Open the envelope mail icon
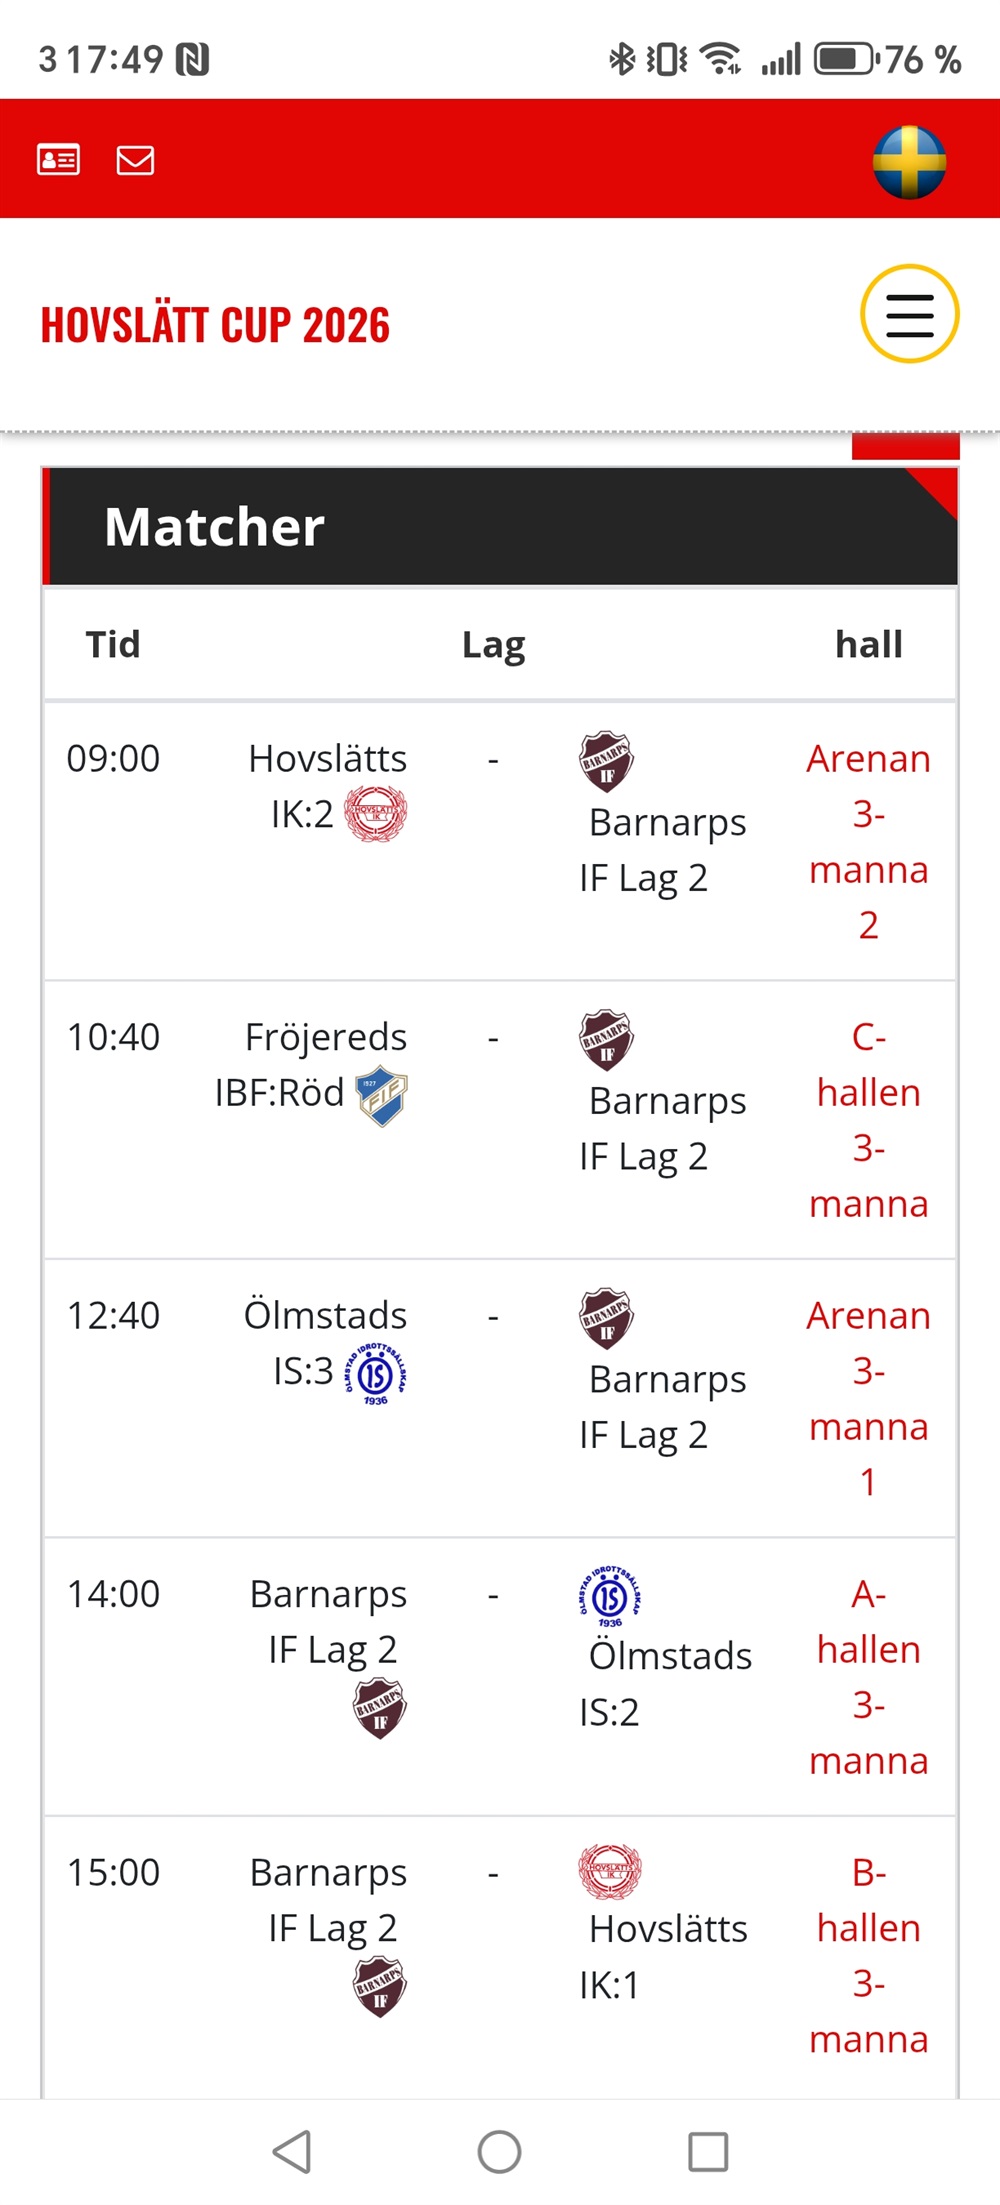Screen dimensions: 1000x2205 135,160
